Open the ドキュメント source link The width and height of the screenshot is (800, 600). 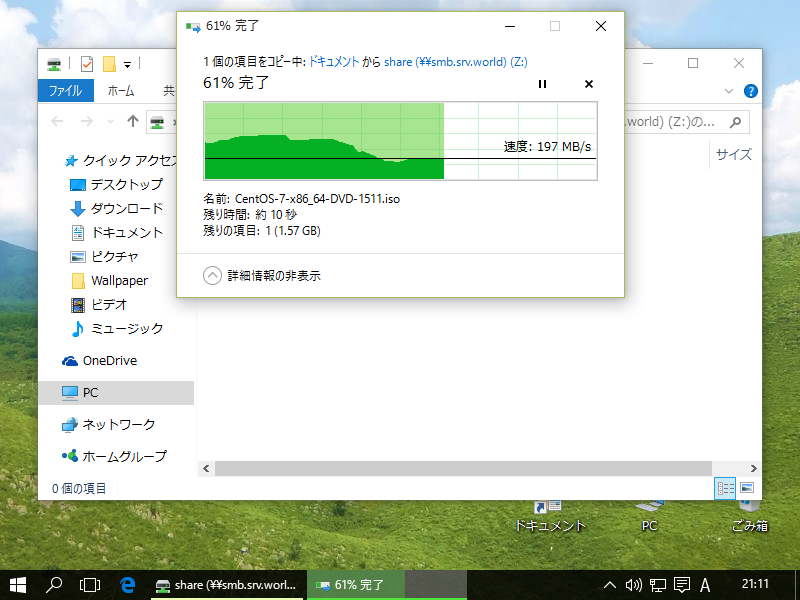point(334,62)
